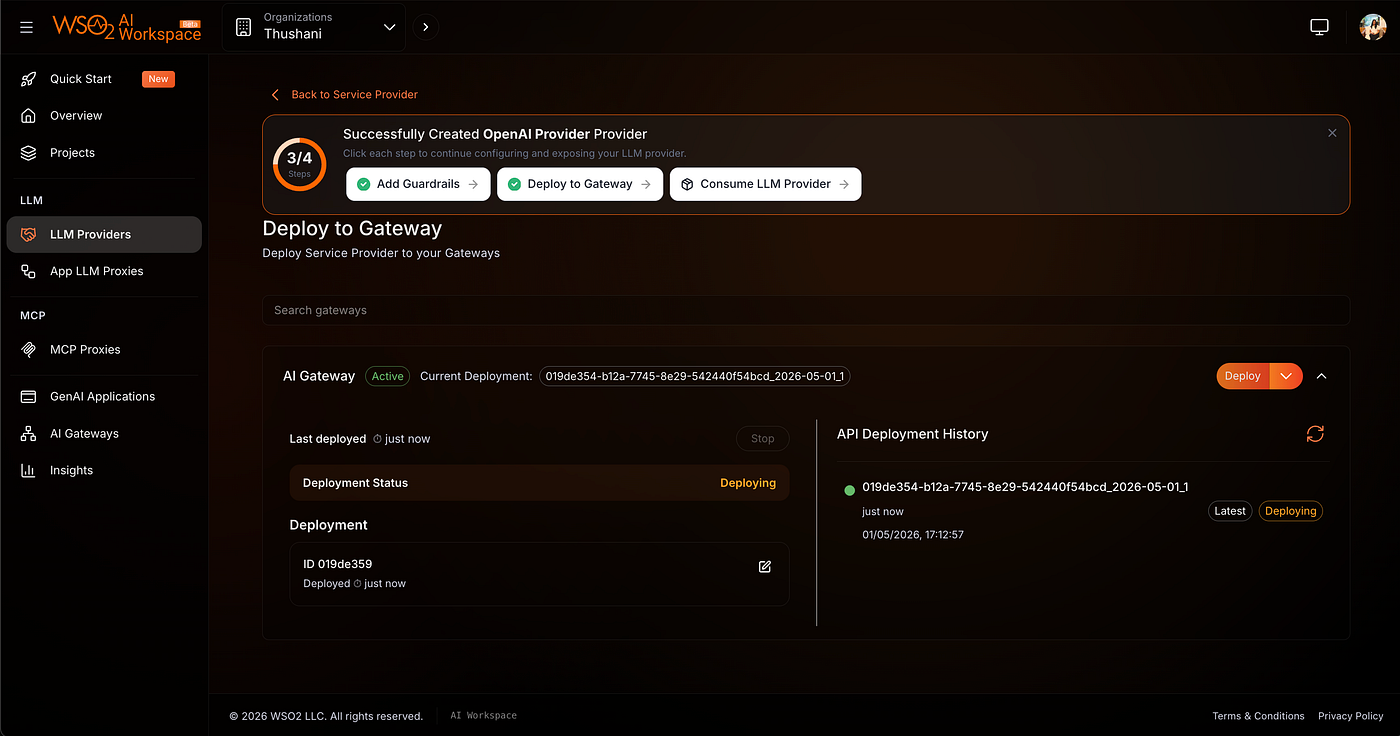Click the Deploy to Gateway step button
1400x736 pixels.
pyautogui.click(x=580, y=184)
